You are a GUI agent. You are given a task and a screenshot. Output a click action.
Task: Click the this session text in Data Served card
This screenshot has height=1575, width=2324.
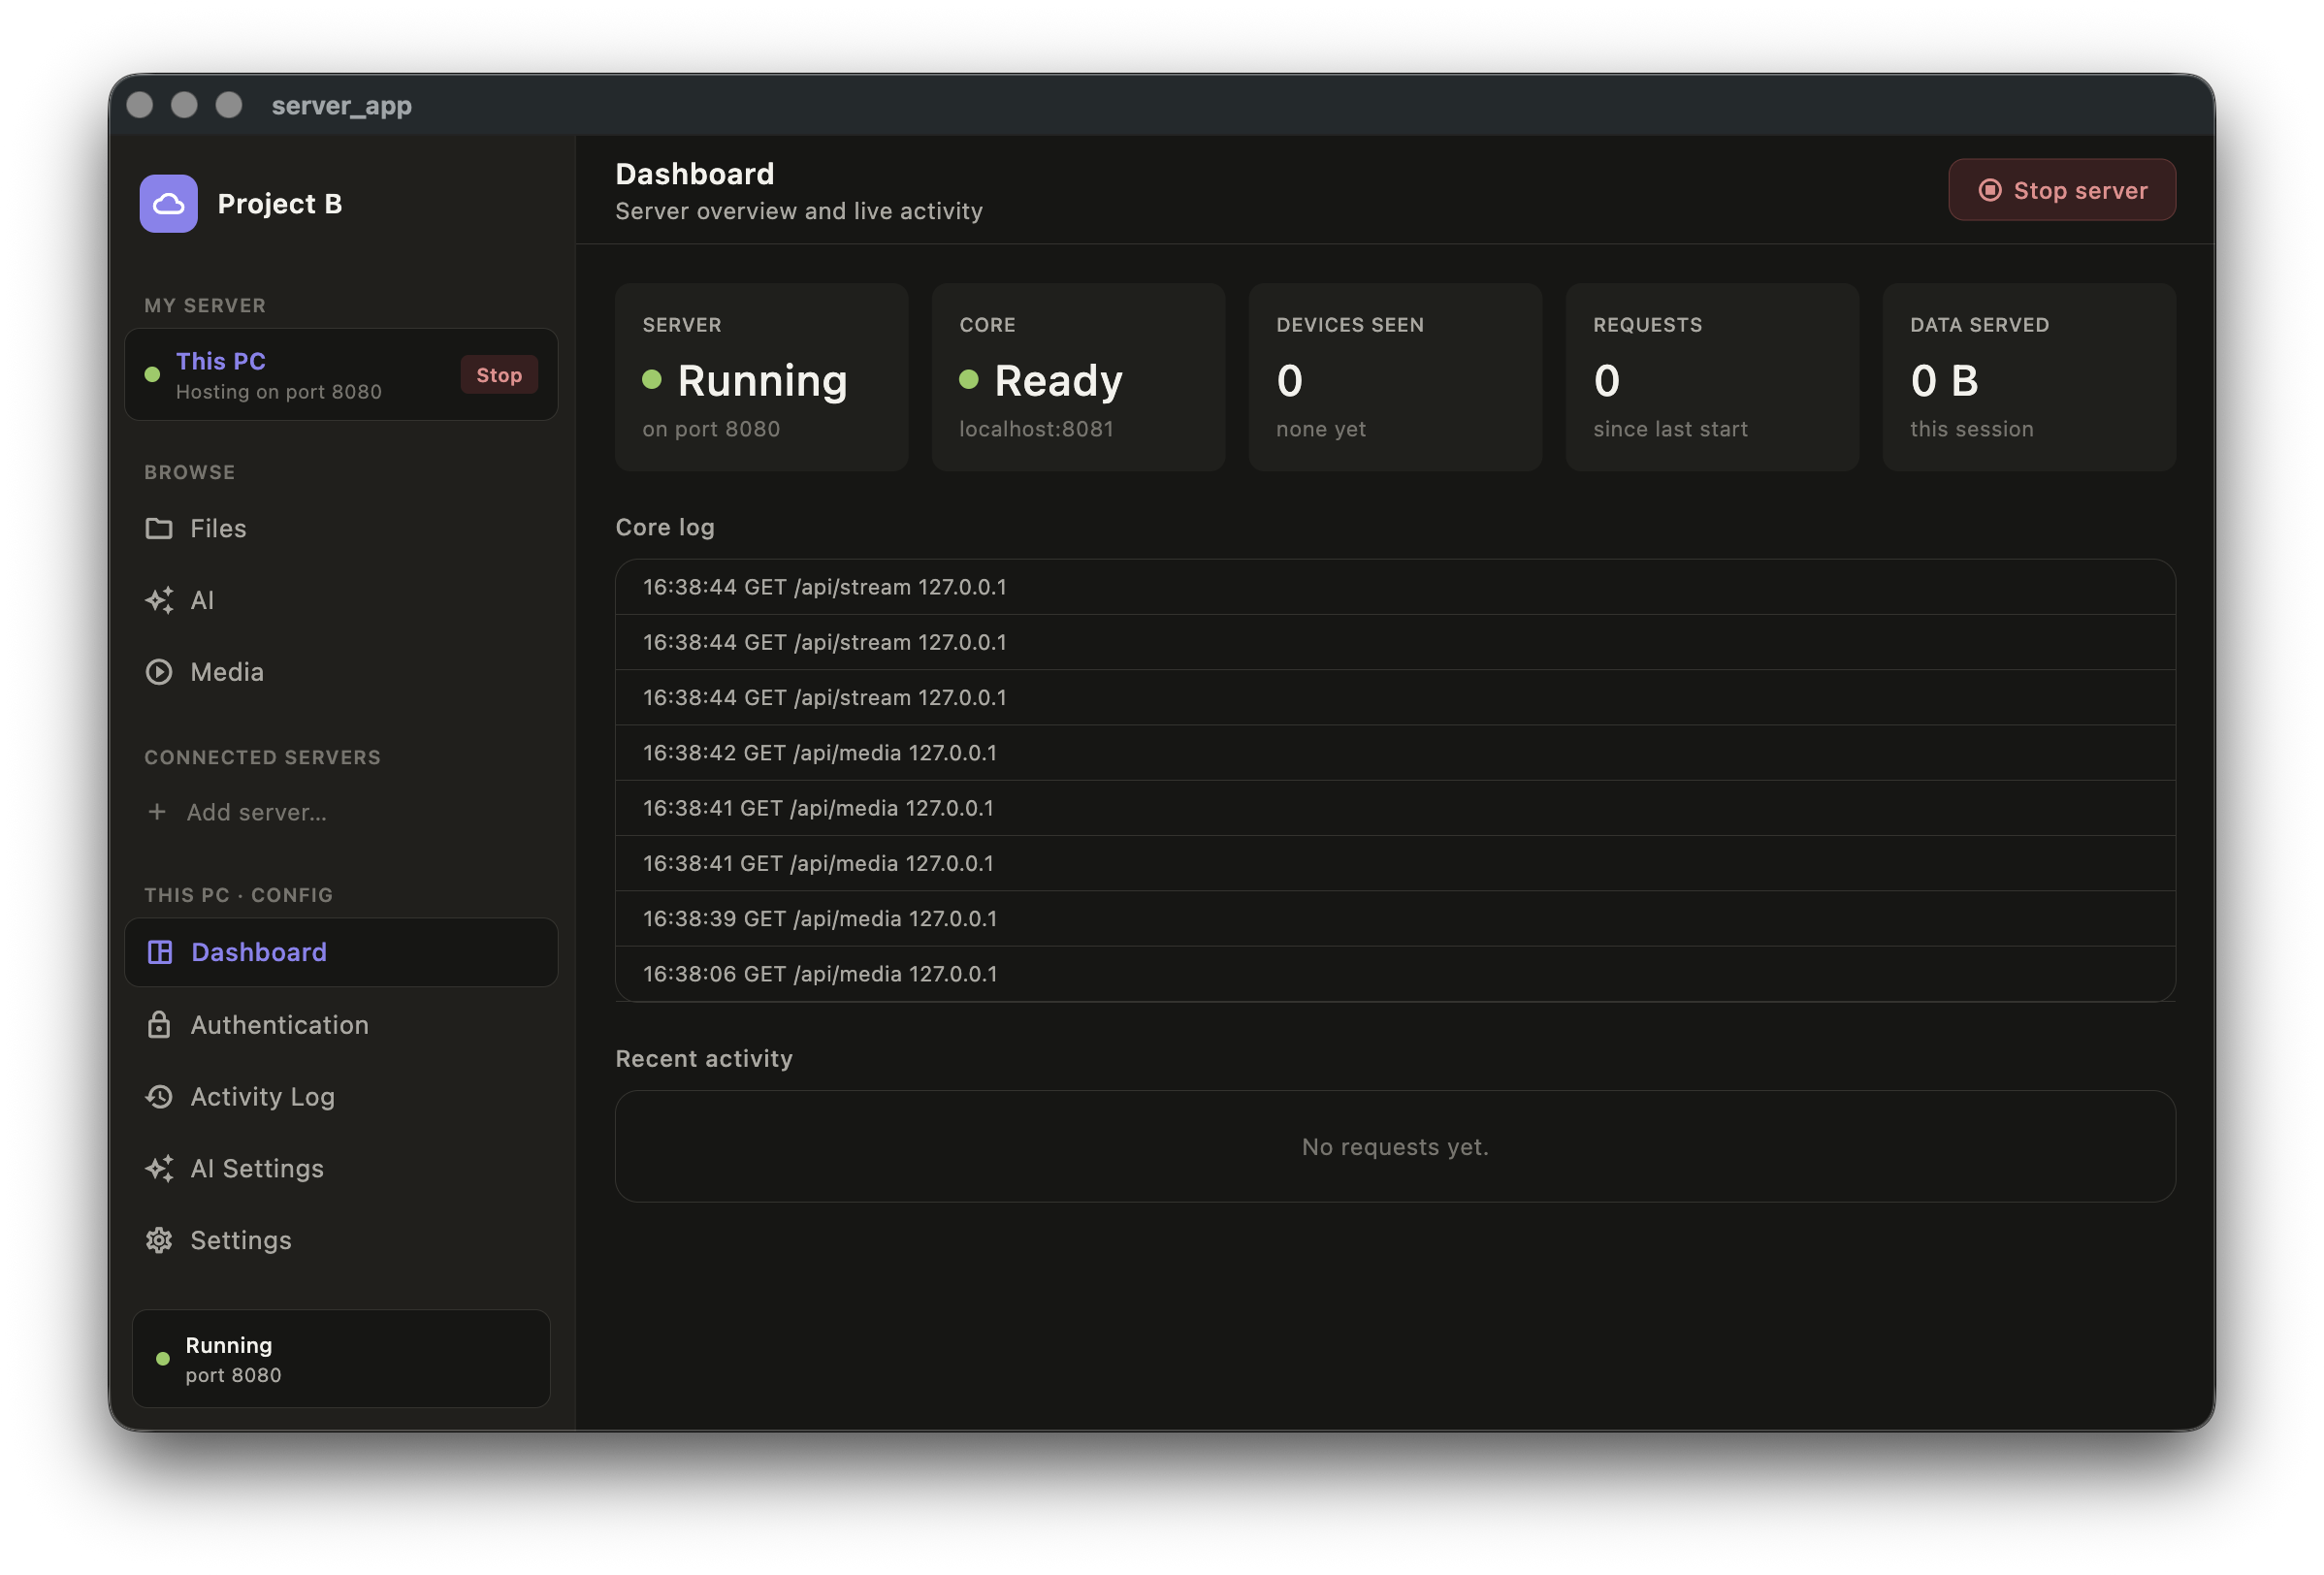(x=1972, y=429)
